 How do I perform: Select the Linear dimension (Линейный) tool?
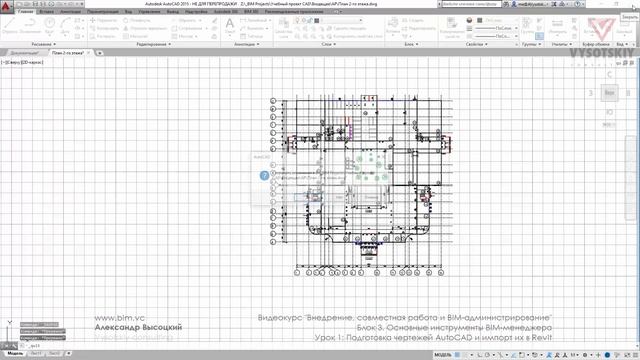[254, 20]
